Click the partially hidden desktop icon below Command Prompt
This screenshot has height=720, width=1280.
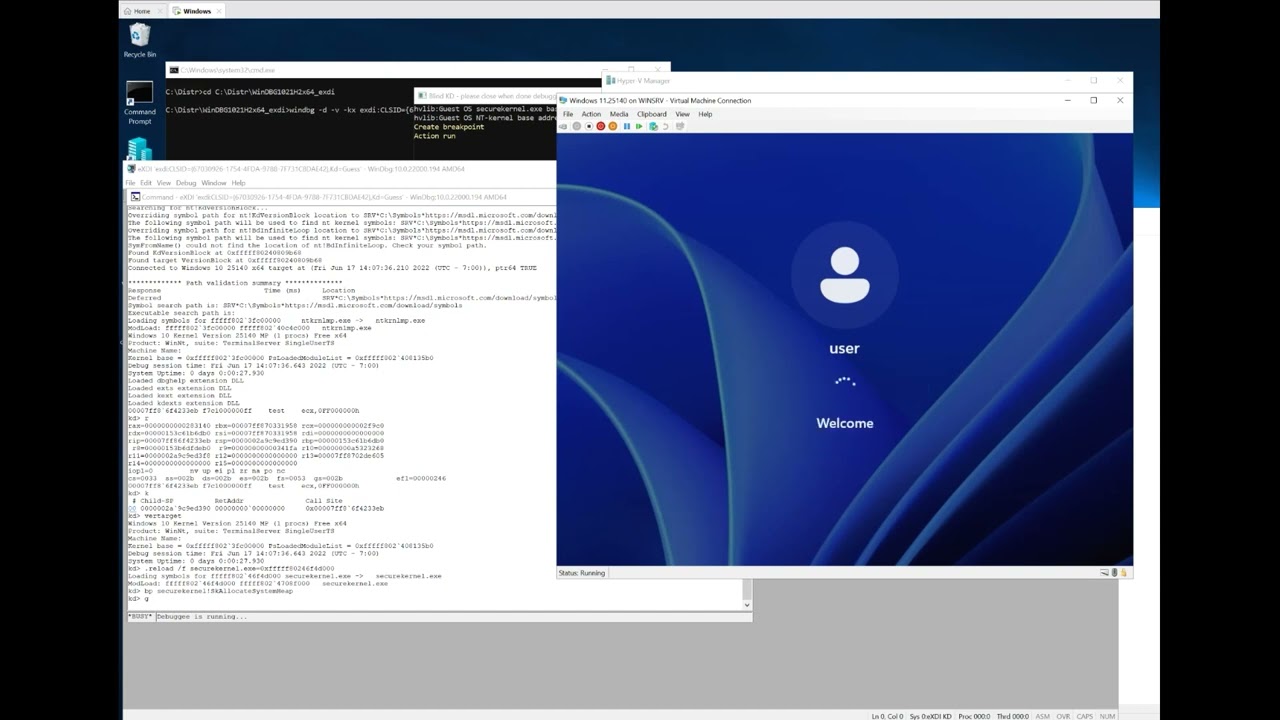coord(139,148)
